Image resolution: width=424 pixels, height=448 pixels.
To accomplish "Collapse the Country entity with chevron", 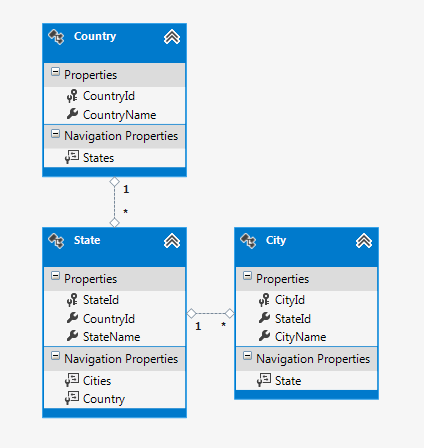I will coord(172,37).
